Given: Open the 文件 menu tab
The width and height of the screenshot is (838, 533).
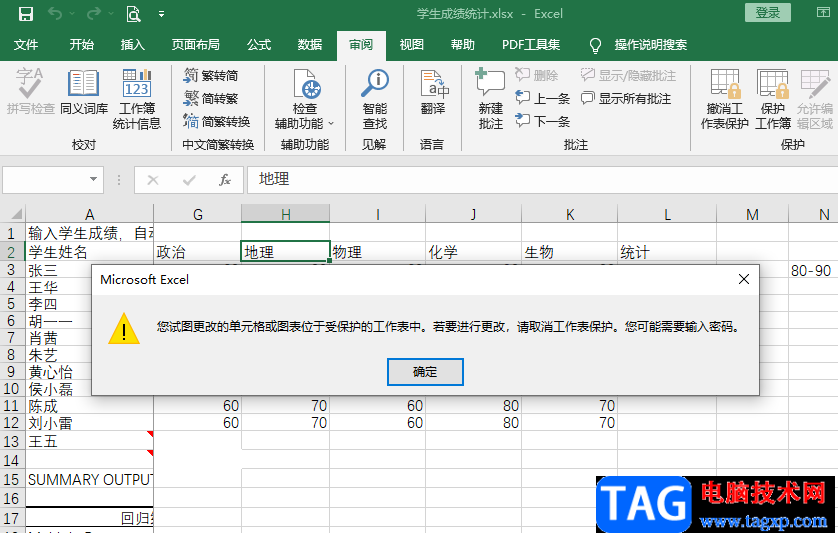Looking at the screenshot, I should (26, 45).
